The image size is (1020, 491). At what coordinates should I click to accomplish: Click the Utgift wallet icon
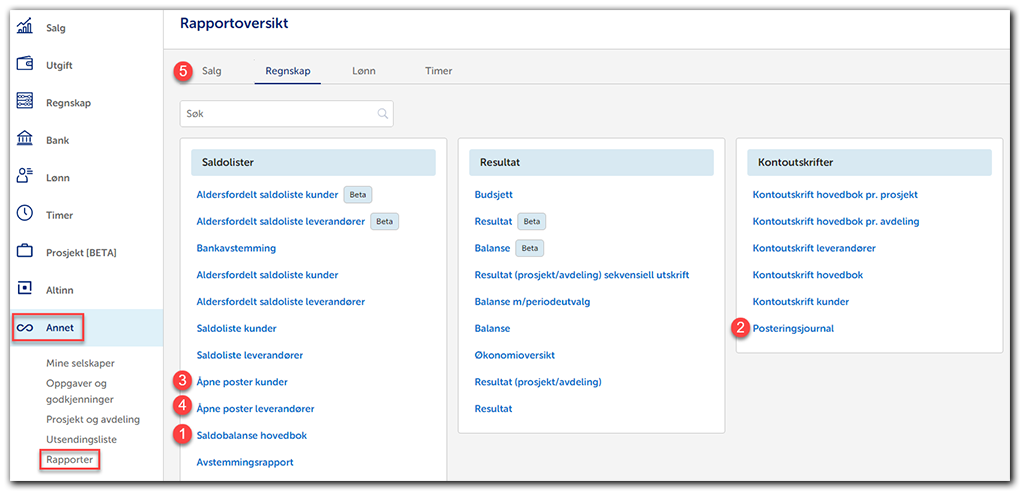[26, 65]
